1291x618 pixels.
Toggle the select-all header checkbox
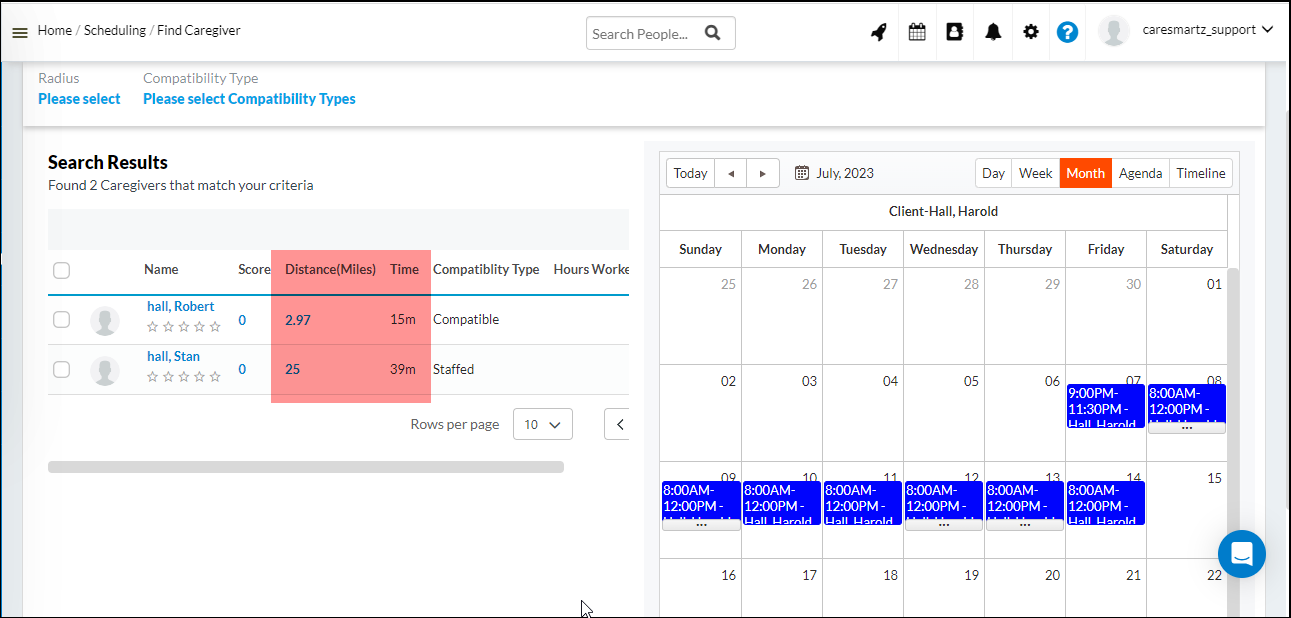(62, 270)
